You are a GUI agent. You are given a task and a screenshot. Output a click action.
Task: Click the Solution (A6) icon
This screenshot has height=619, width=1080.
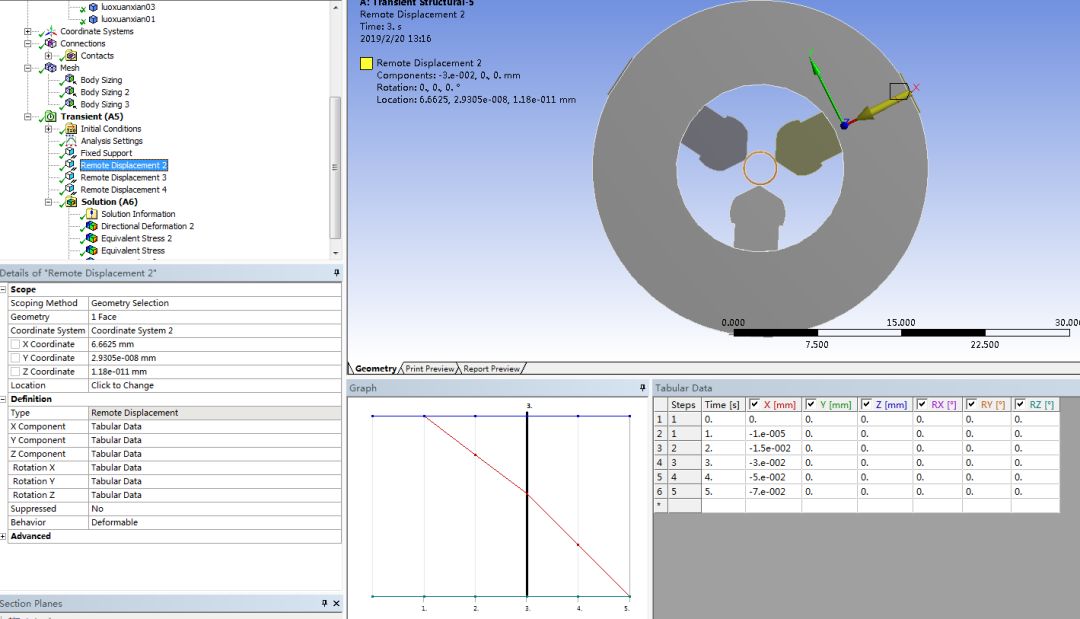coord(72,202)
